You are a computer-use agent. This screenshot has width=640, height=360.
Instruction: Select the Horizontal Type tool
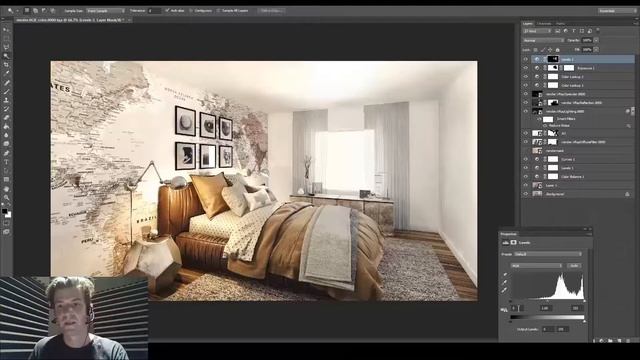(x=6, y=162)
